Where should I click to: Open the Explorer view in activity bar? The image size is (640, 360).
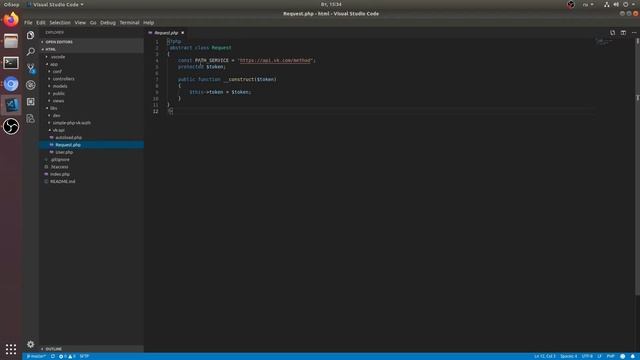(30, 36)
